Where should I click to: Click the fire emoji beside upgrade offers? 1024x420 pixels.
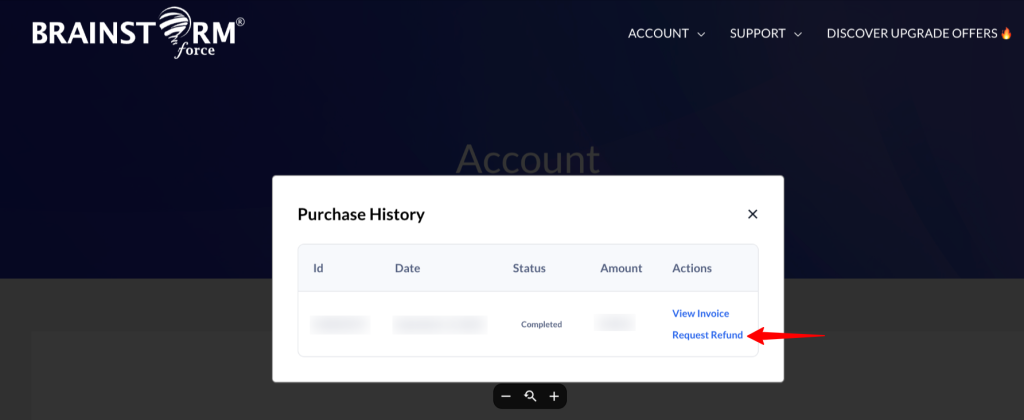[x=1006, y=33]
